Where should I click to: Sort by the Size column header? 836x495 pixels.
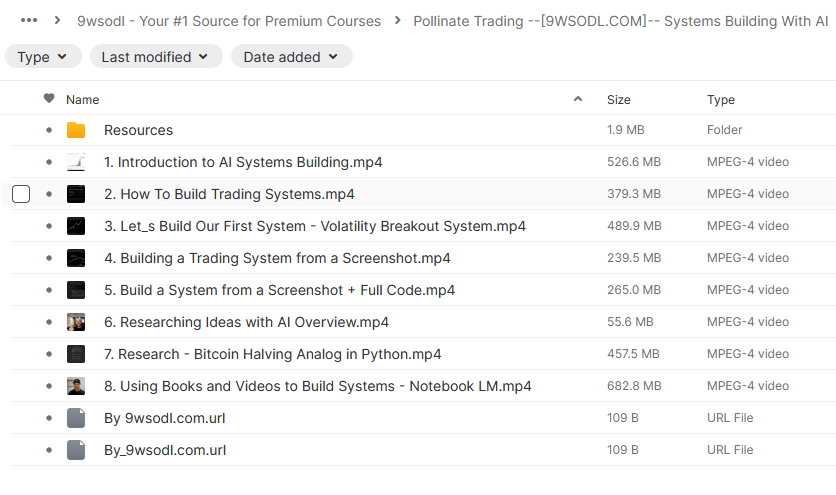click(x=618, y=100)
